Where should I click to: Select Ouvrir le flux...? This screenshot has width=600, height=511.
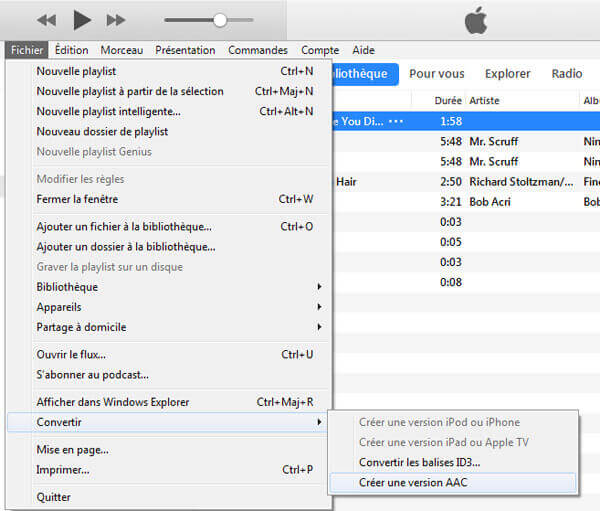click(168, 354)
